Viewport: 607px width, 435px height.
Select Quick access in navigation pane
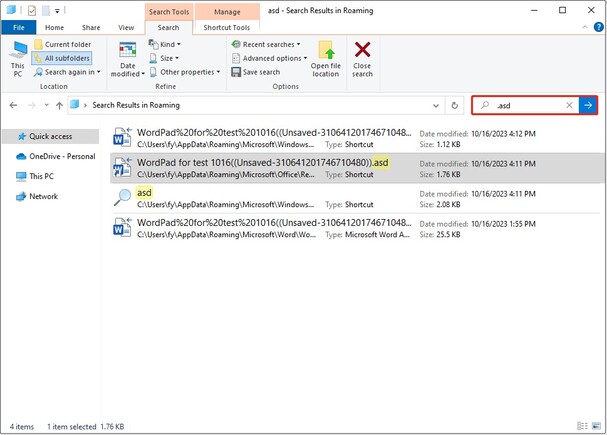[50, 136]
